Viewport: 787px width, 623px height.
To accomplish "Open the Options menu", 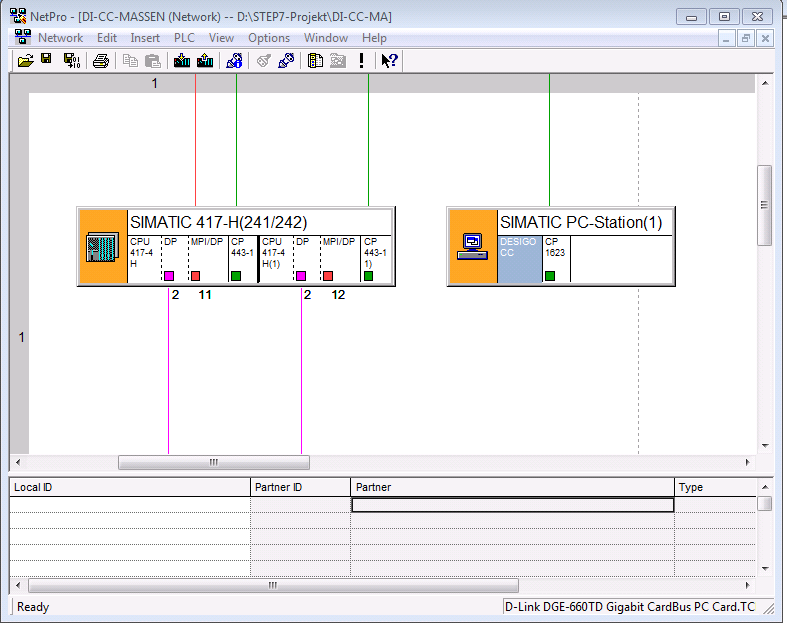I will coord(269,38).
